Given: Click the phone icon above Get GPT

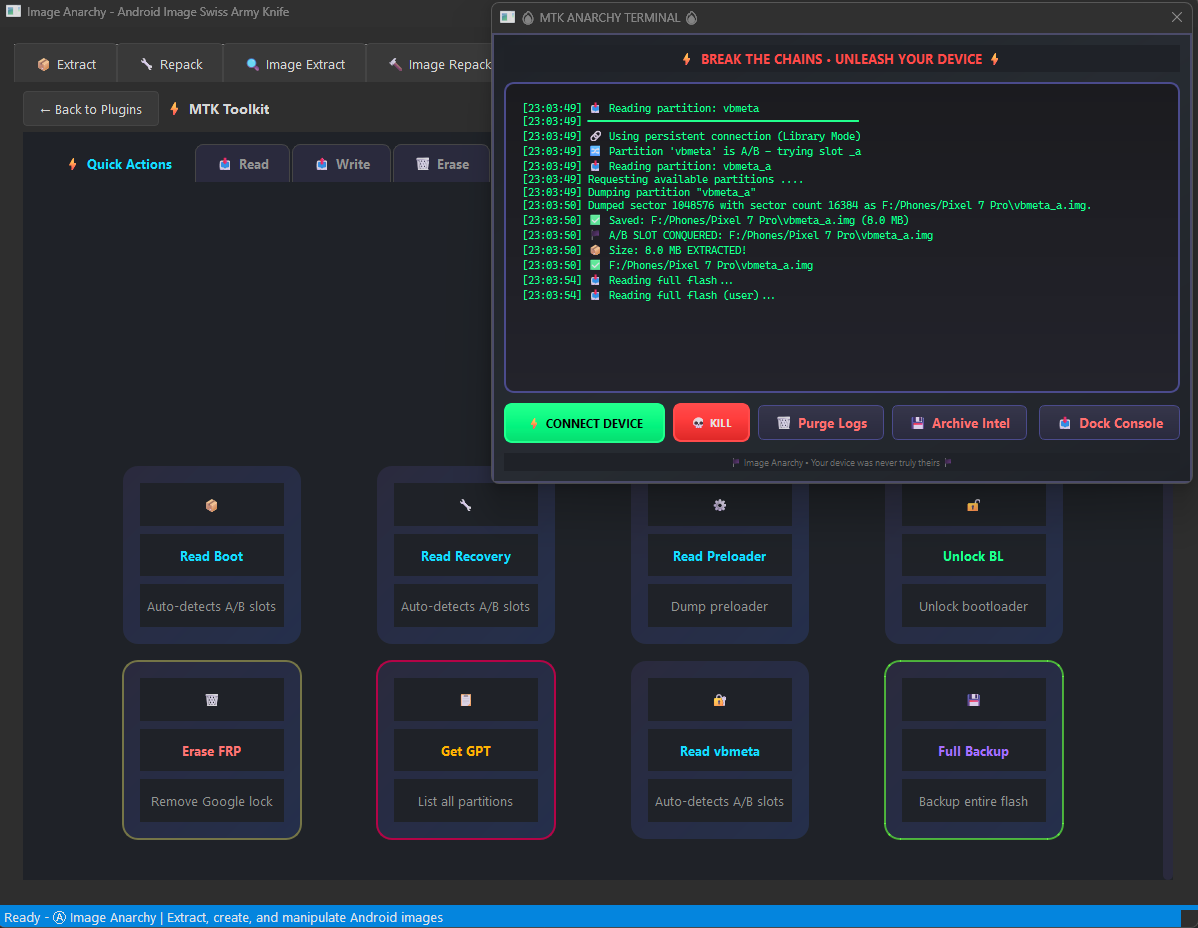Looking at the screenshot, I should click(x=465, y=700).
